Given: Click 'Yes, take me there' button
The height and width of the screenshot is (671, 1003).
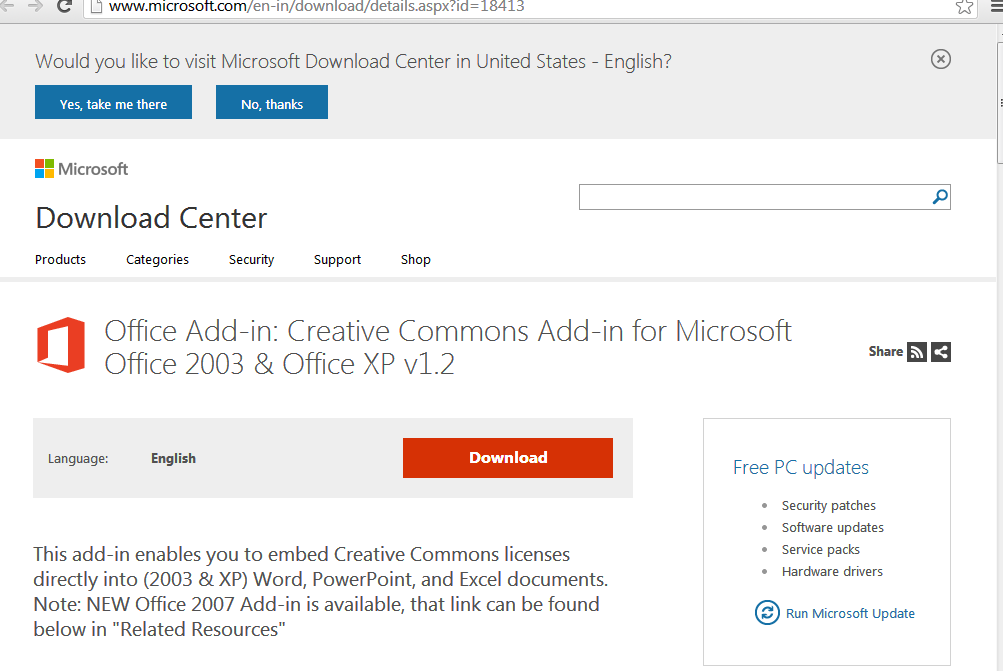Looking at the screenshot, I should tap(113, 102).
